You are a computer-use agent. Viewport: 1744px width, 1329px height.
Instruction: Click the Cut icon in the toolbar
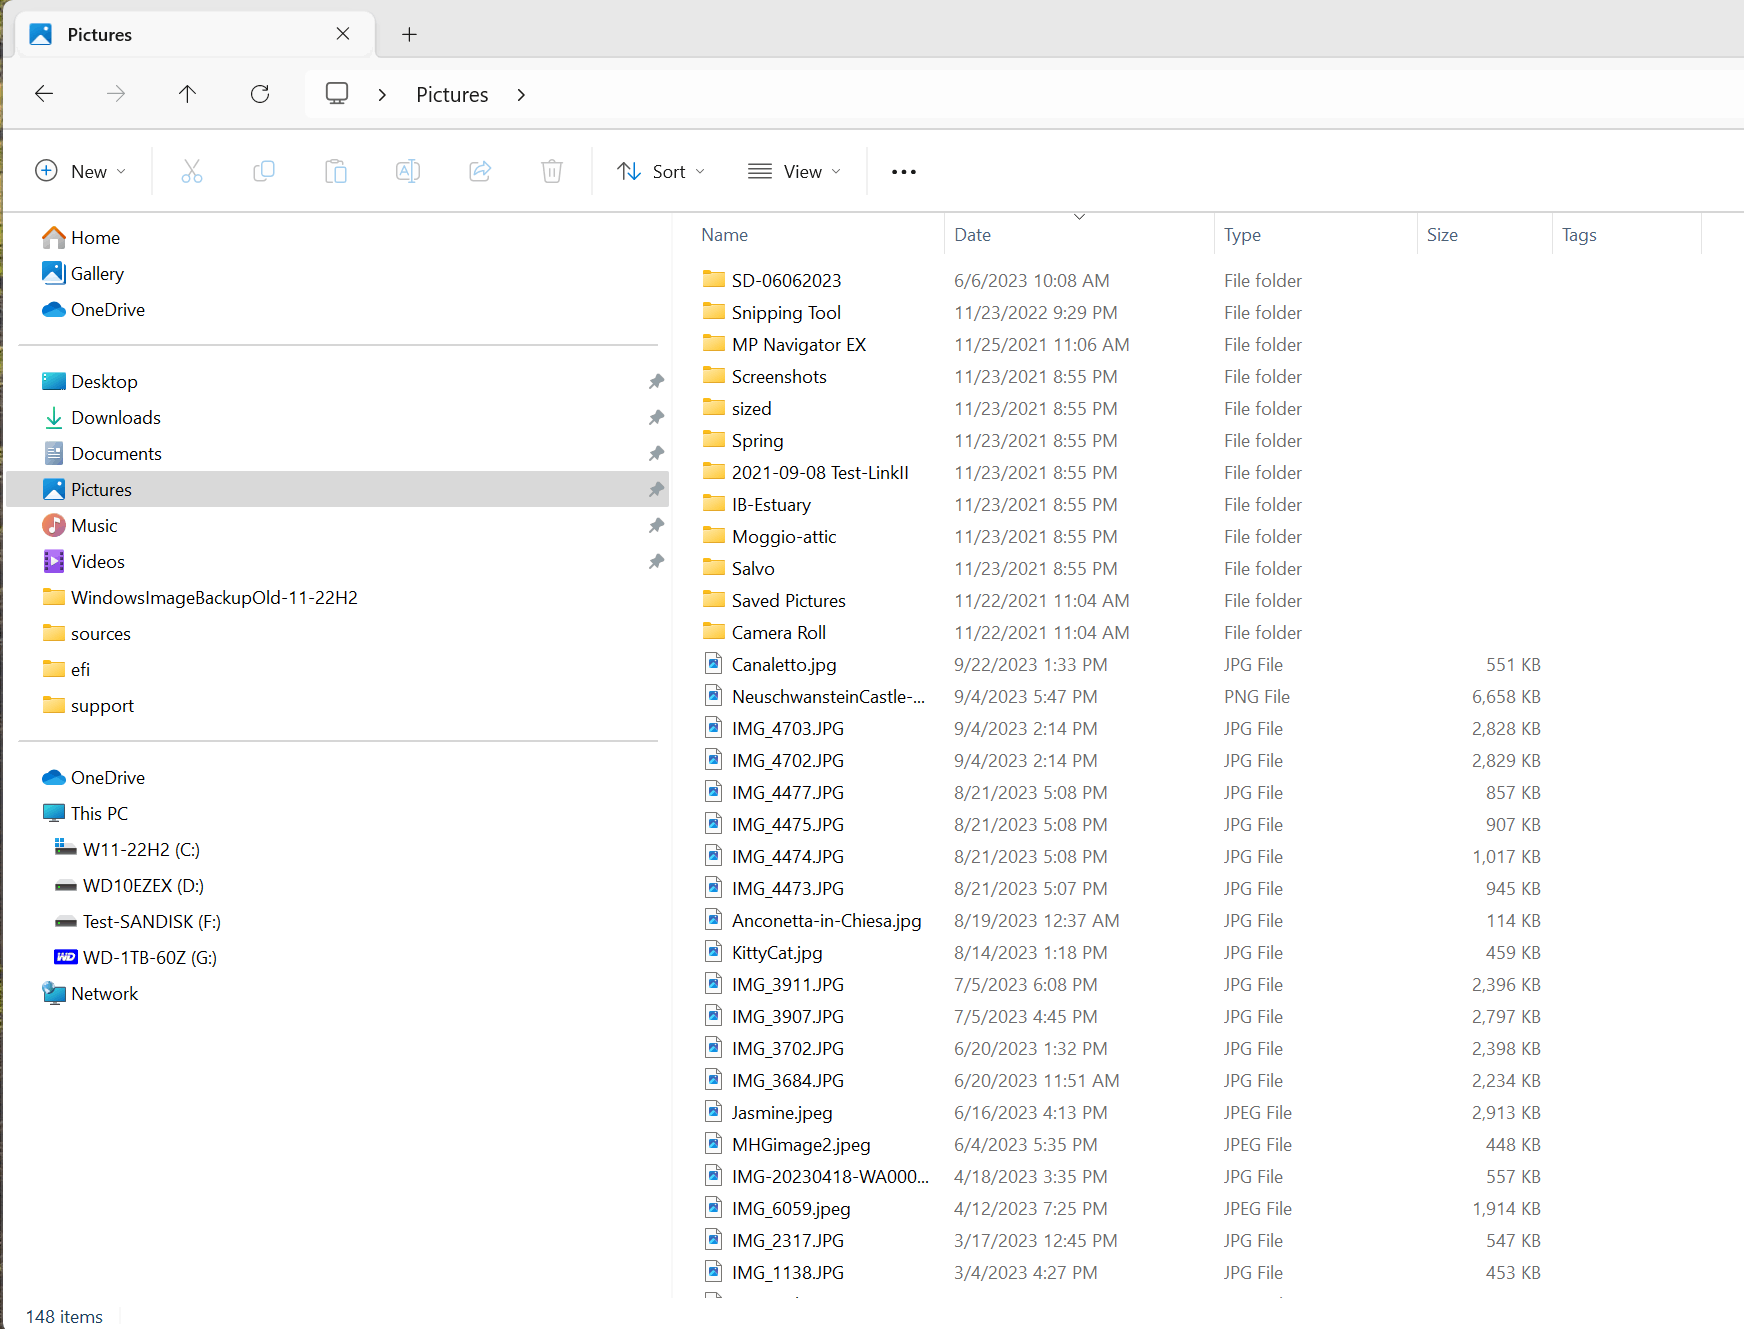click(192, 171)
